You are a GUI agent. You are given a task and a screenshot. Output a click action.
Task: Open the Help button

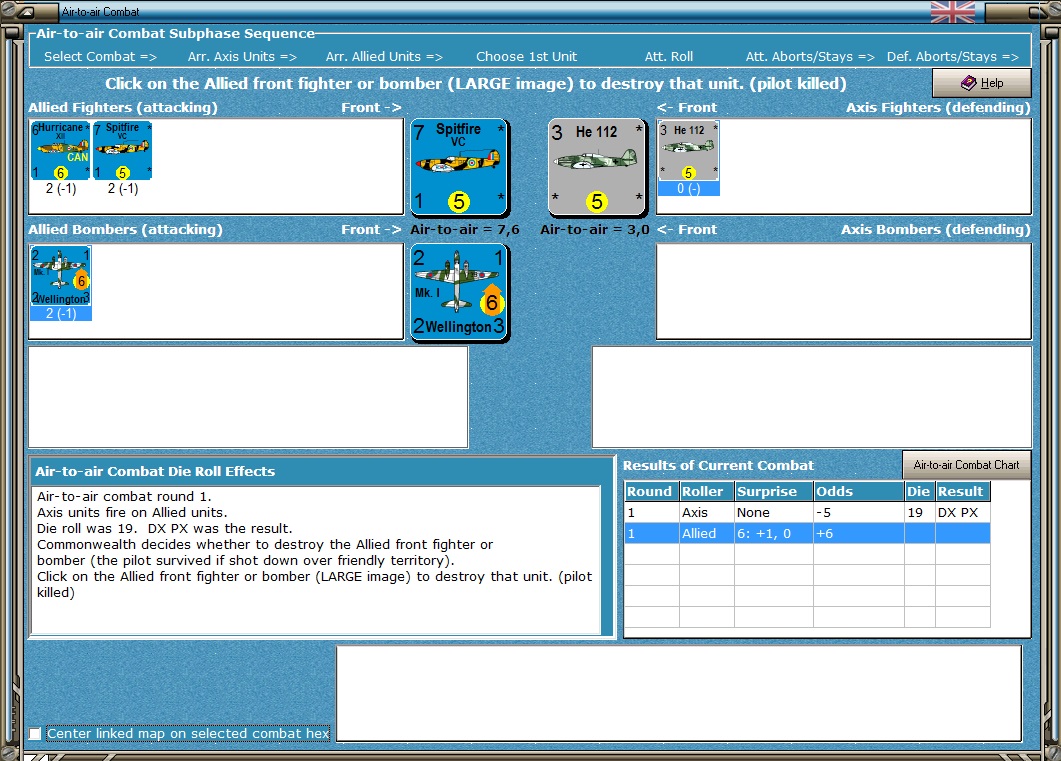(x=982, y=83)
